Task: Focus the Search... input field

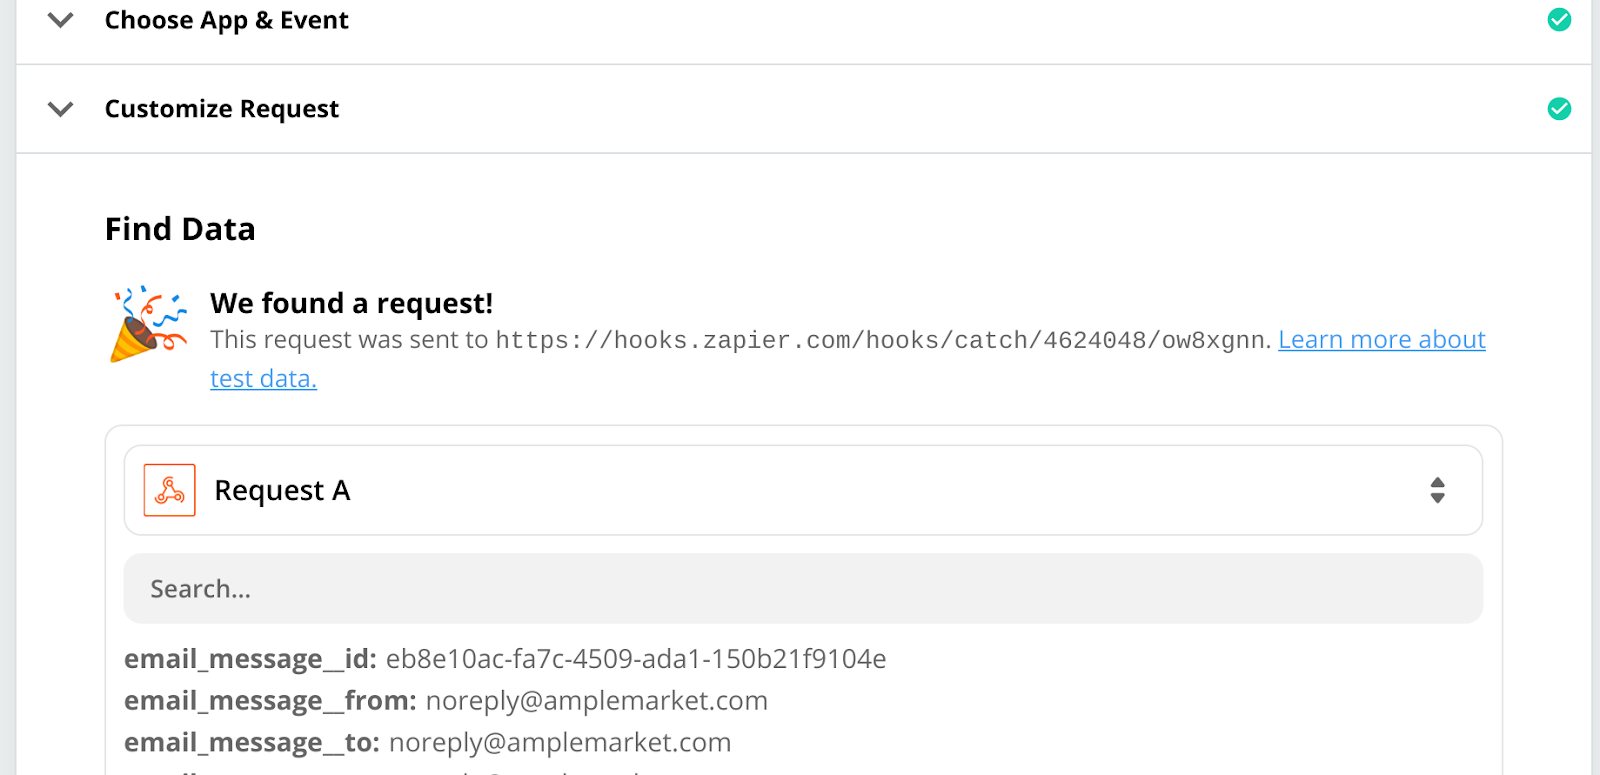Action: coord(803,589)
